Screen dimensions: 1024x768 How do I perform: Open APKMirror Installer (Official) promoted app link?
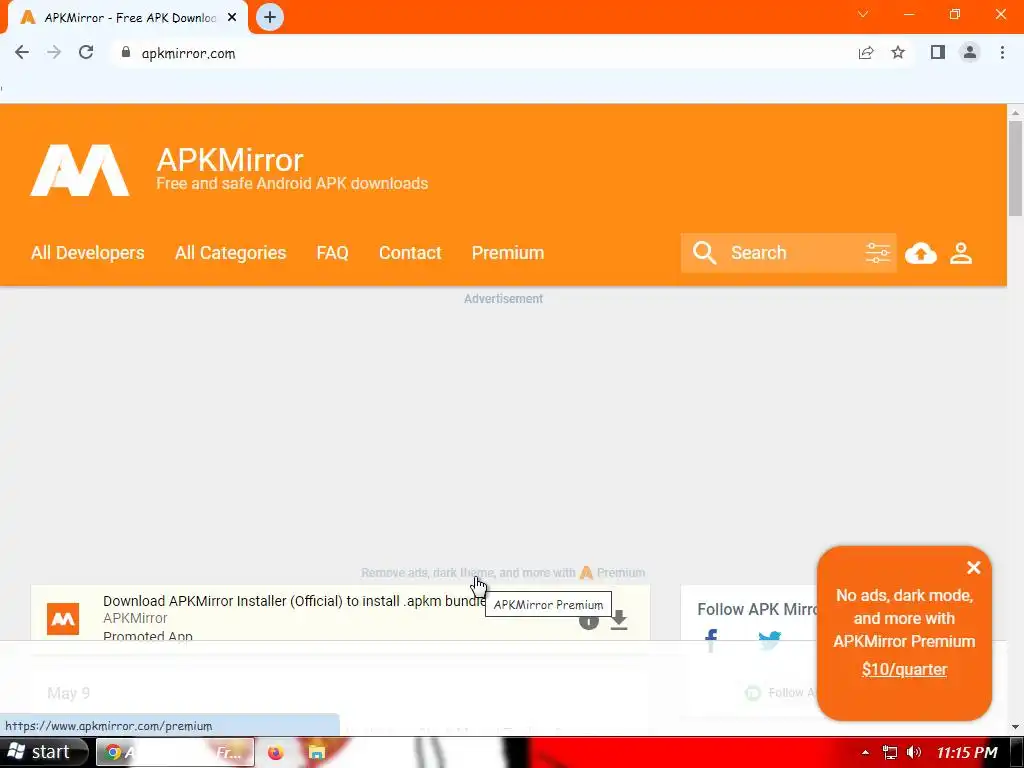pos(294,601)
